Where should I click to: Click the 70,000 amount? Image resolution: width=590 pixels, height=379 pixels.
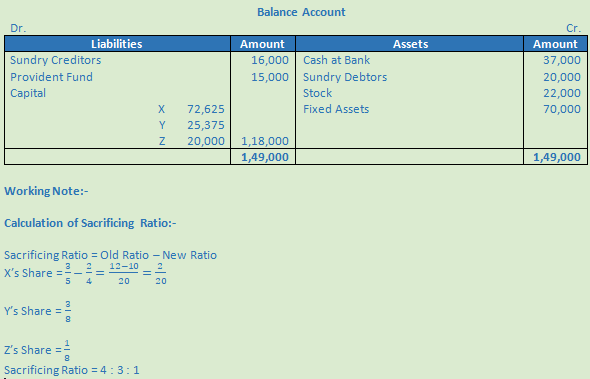(x=562, y=109)
